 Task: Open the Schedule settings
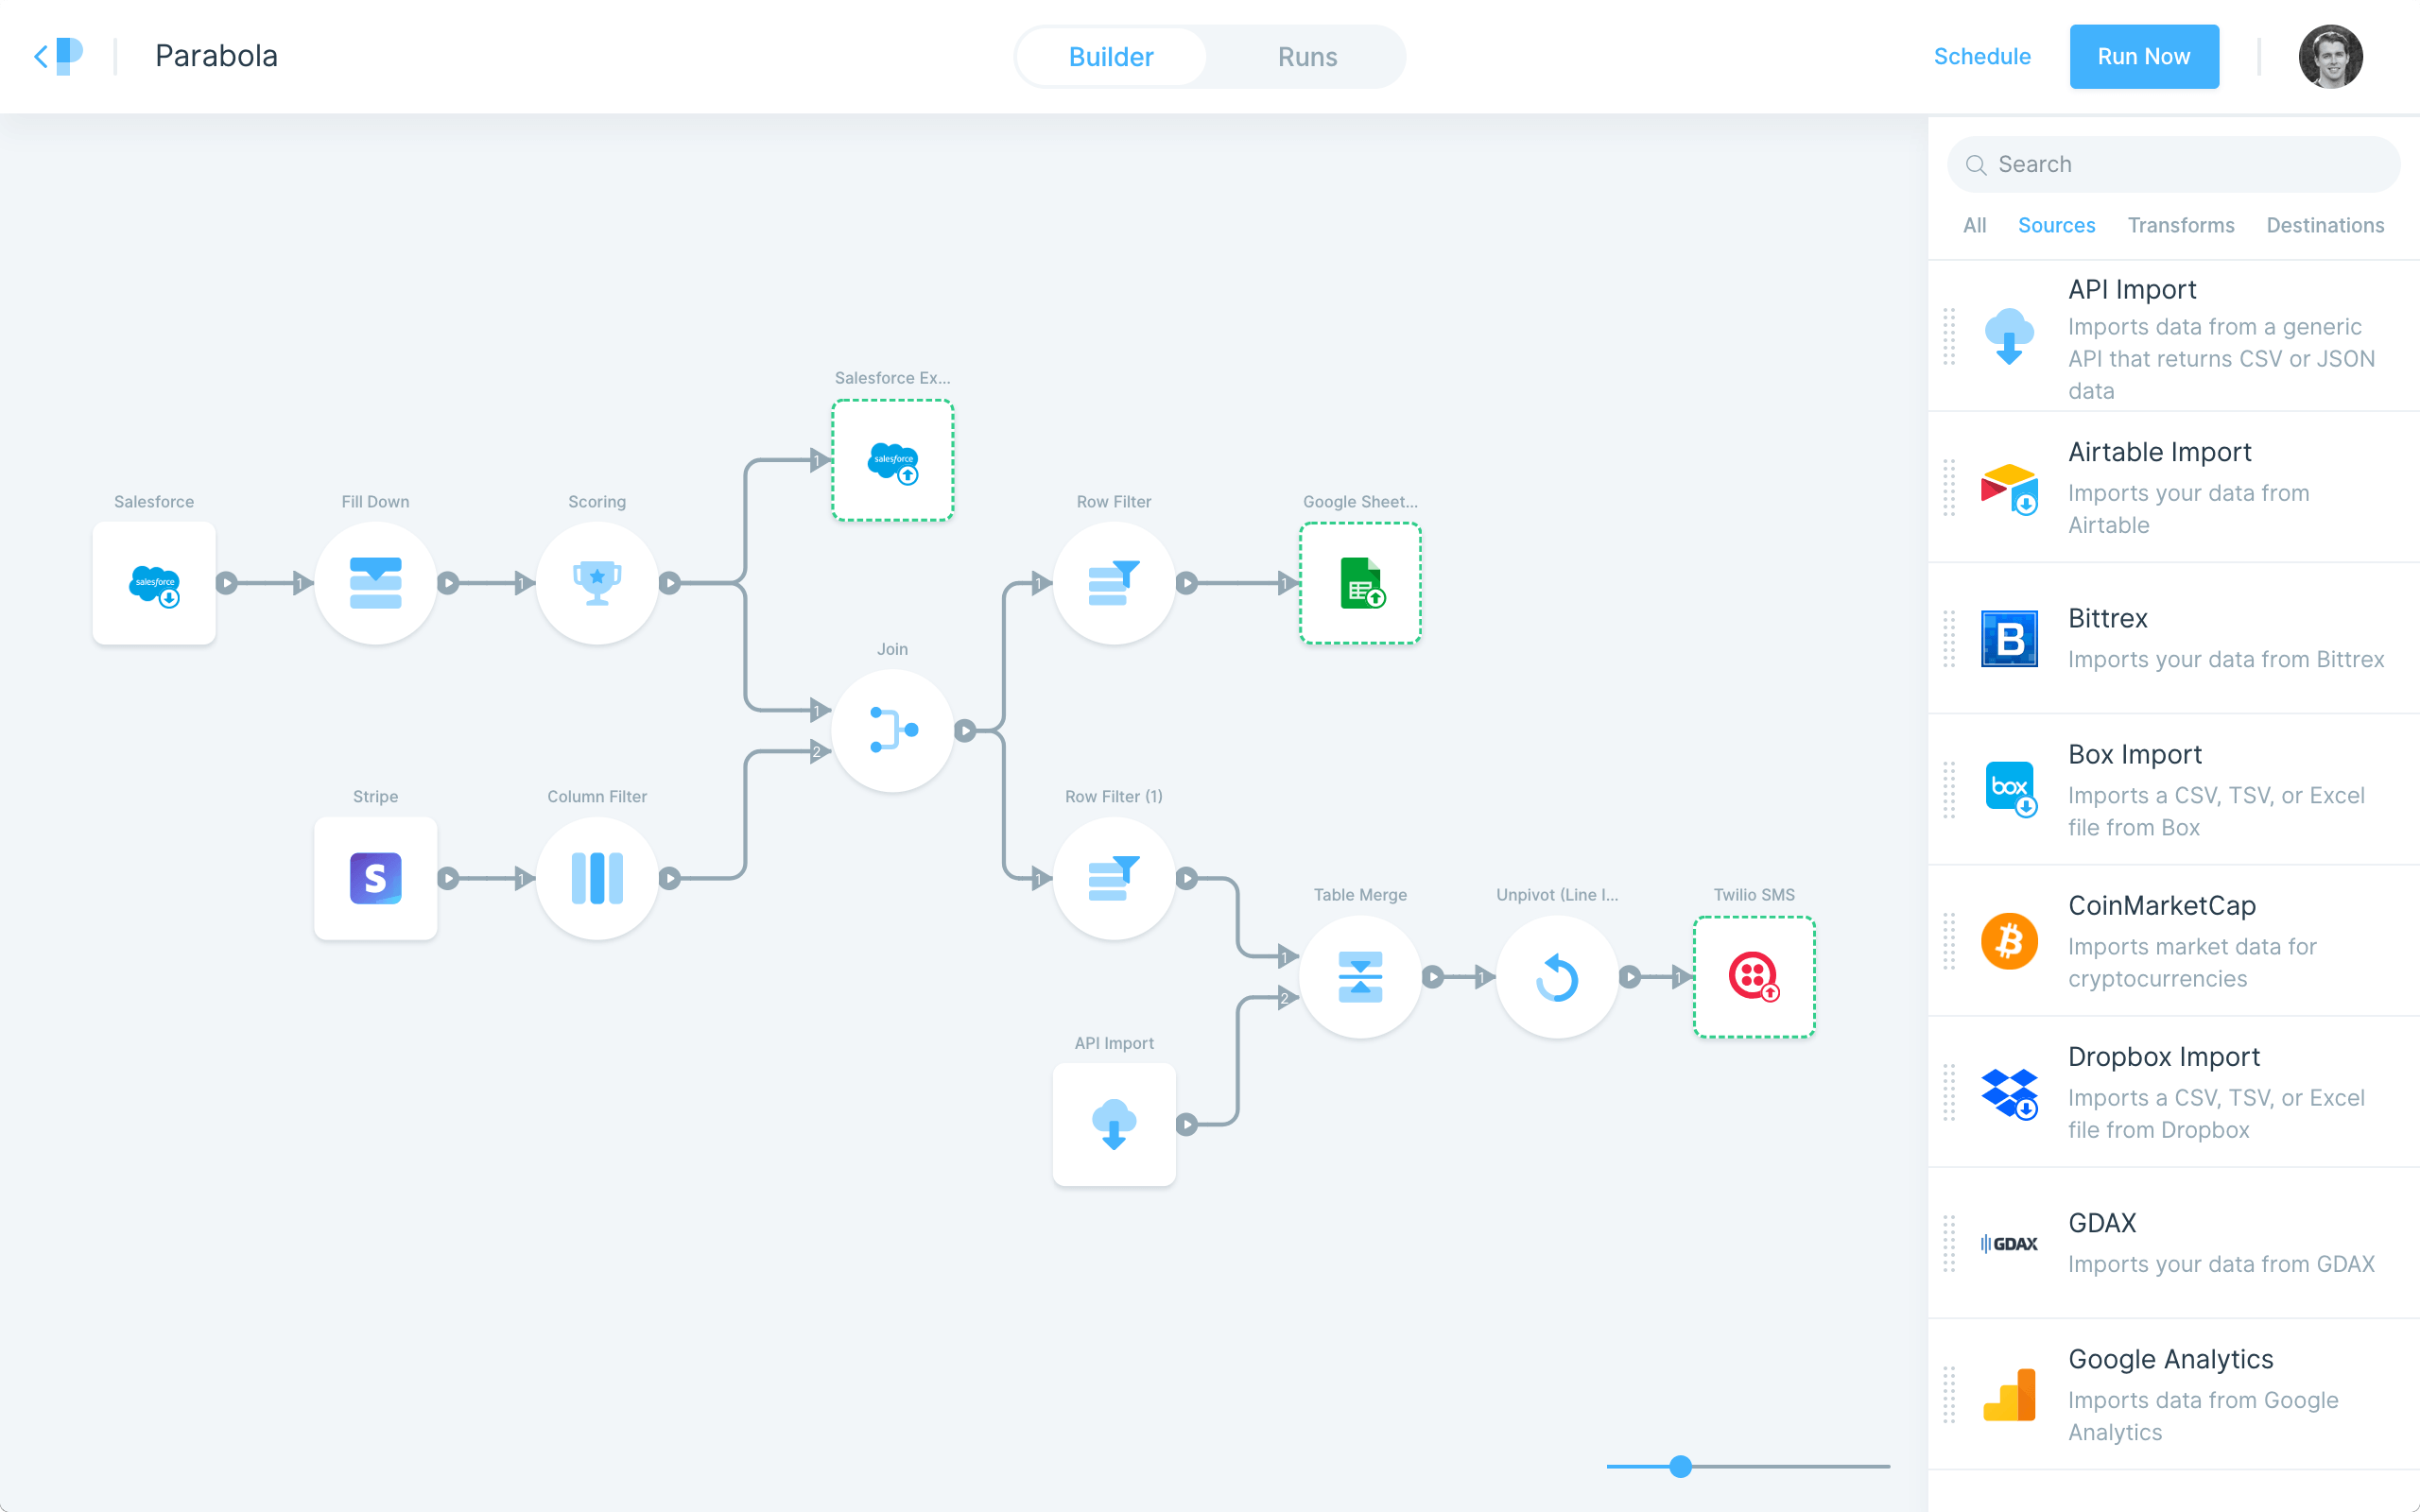(1982, 56)
